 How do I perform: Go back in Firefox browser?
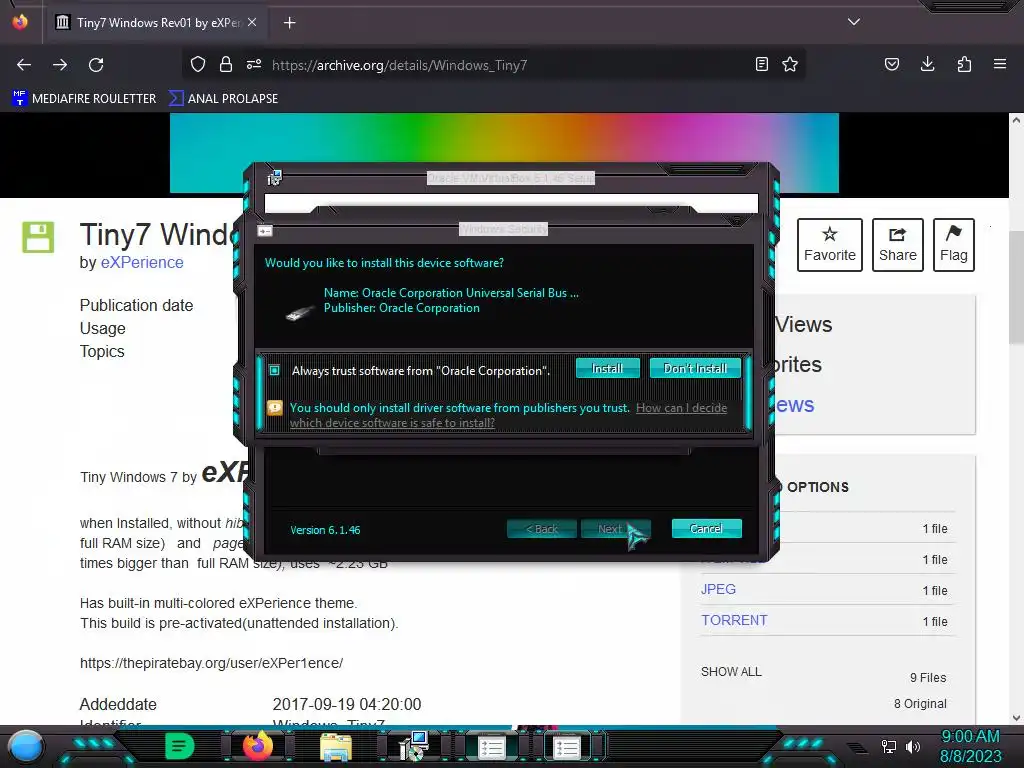tap(24, 65)
